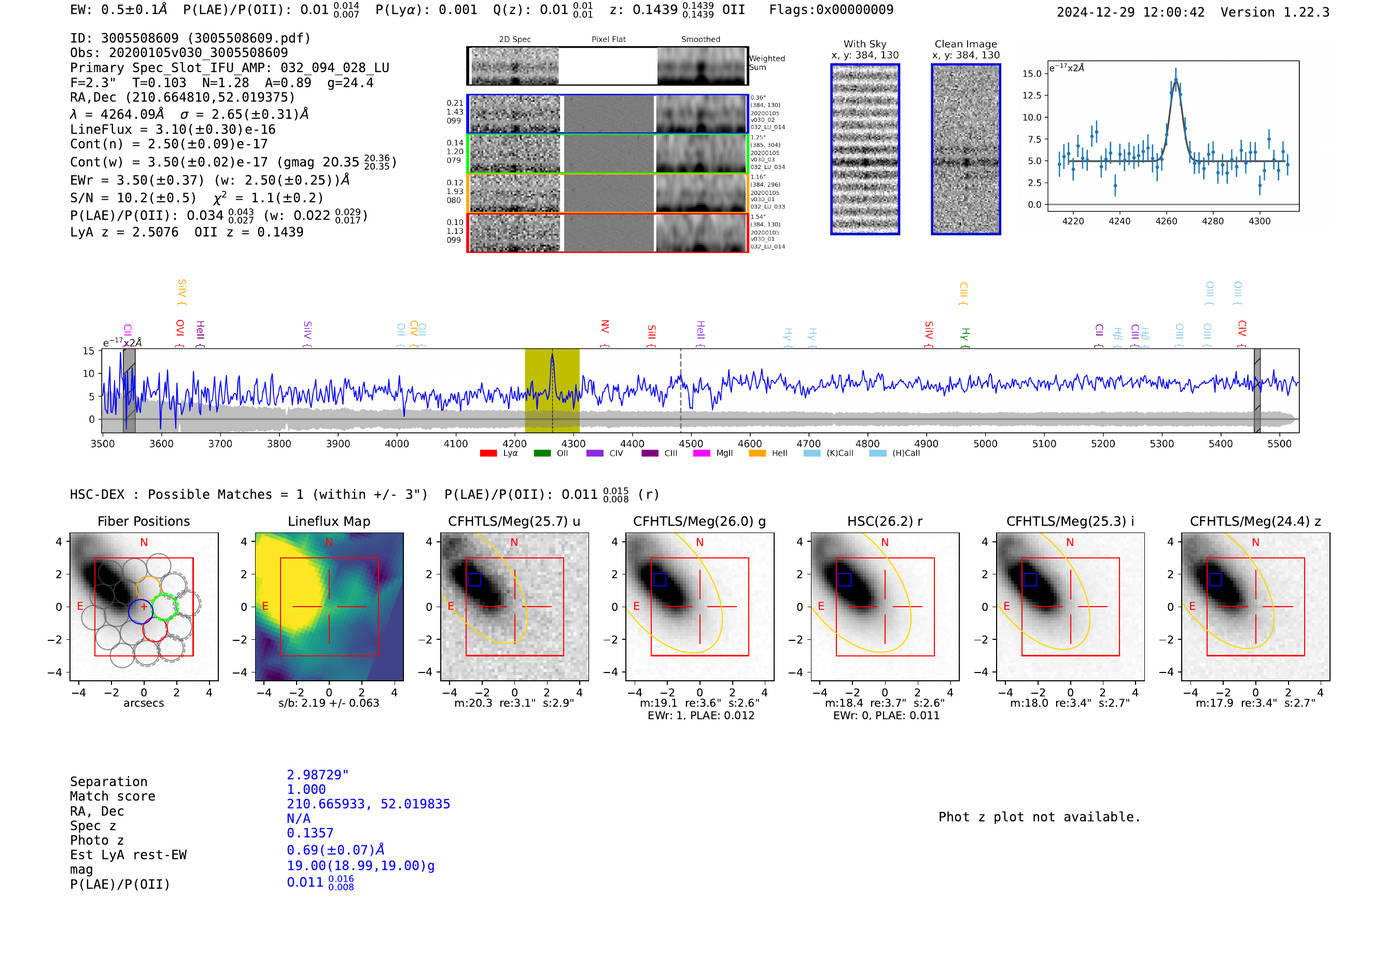Screen dimensions: 1400x953
Task: Click the Est LyA rest-EW value 0.69(±0.07)Å
Action: 335,850
